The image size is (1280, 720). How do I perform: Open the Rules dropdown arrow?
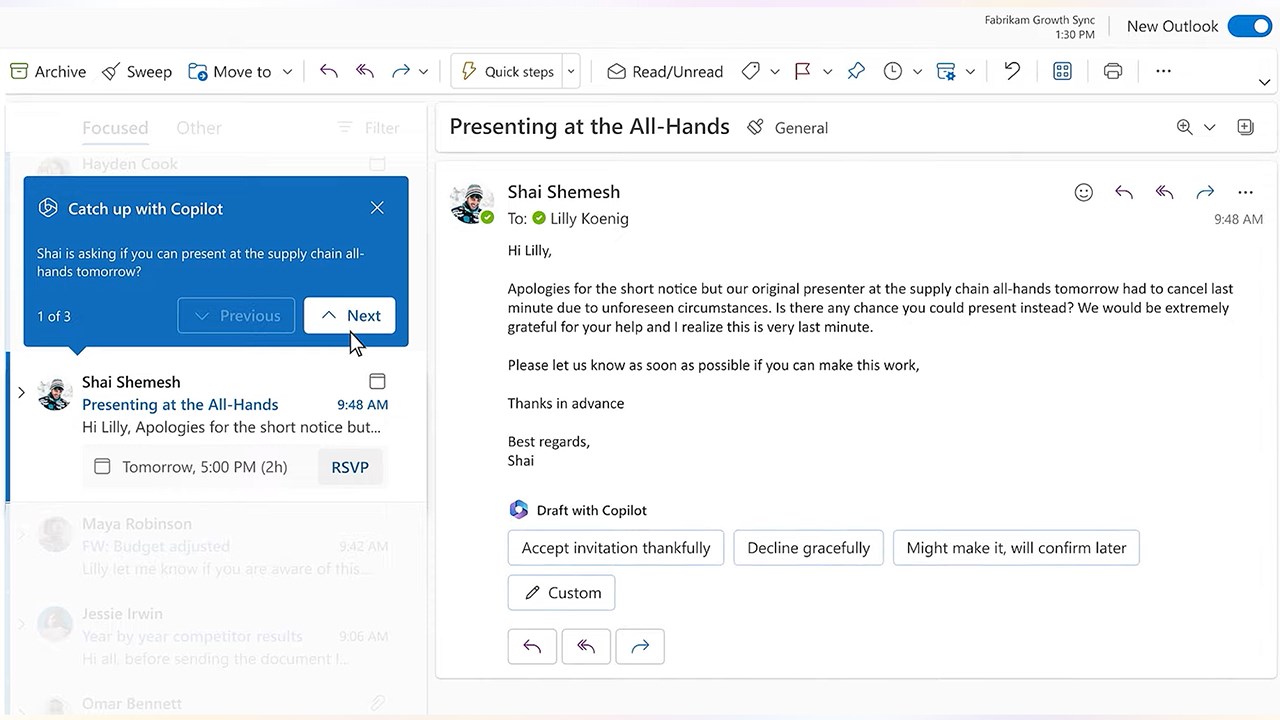pos(969,71)
